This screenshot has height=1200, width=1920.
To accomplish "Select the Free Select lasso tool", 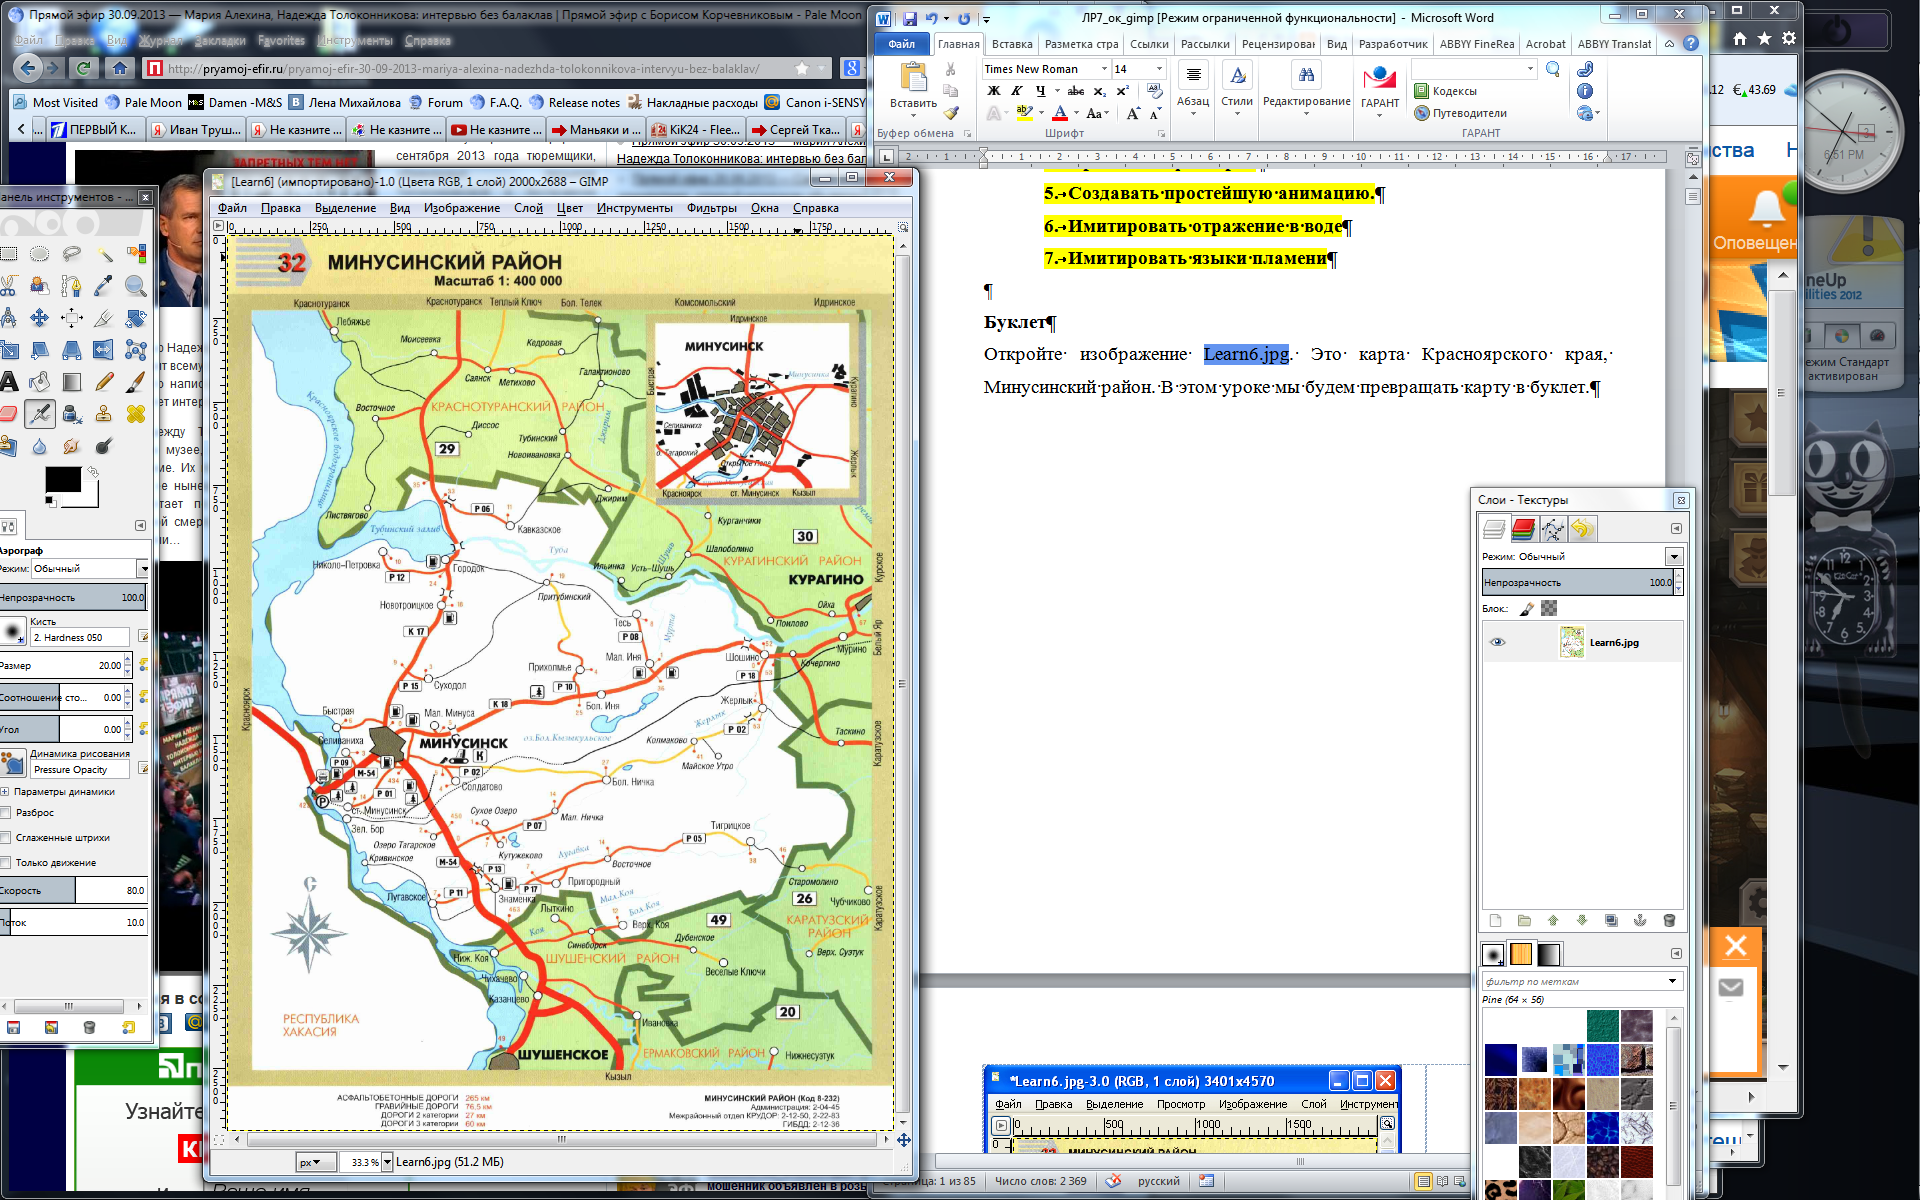I will [x=72, y=254].
